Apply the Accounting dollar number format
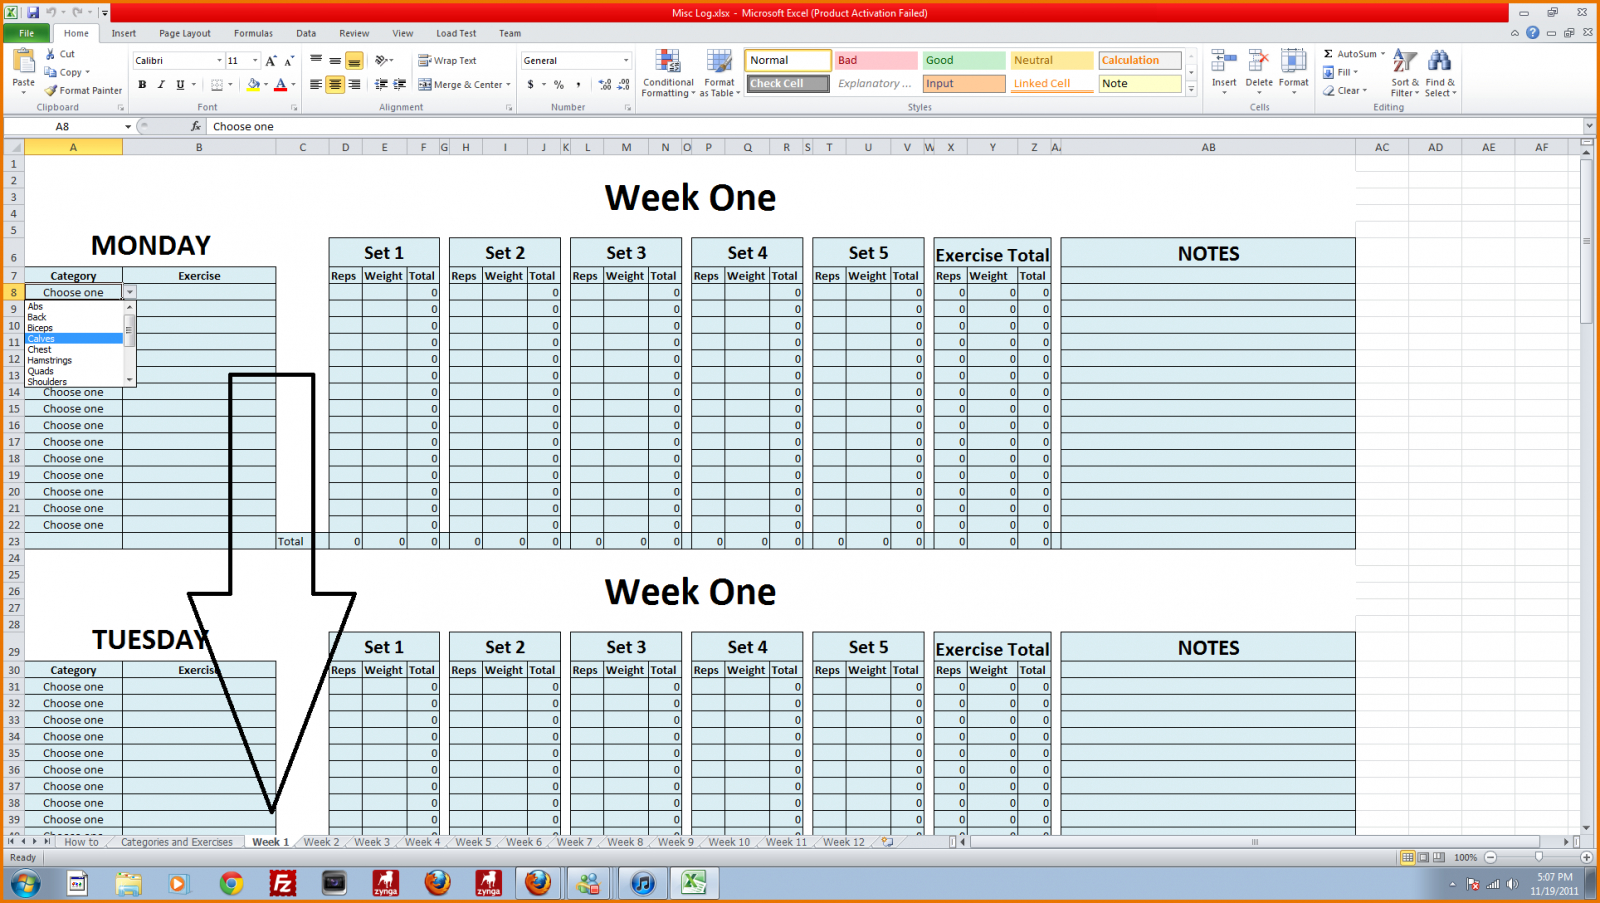Image resolution: width=1600 pixels, height=903 pixels. [531, 85]
